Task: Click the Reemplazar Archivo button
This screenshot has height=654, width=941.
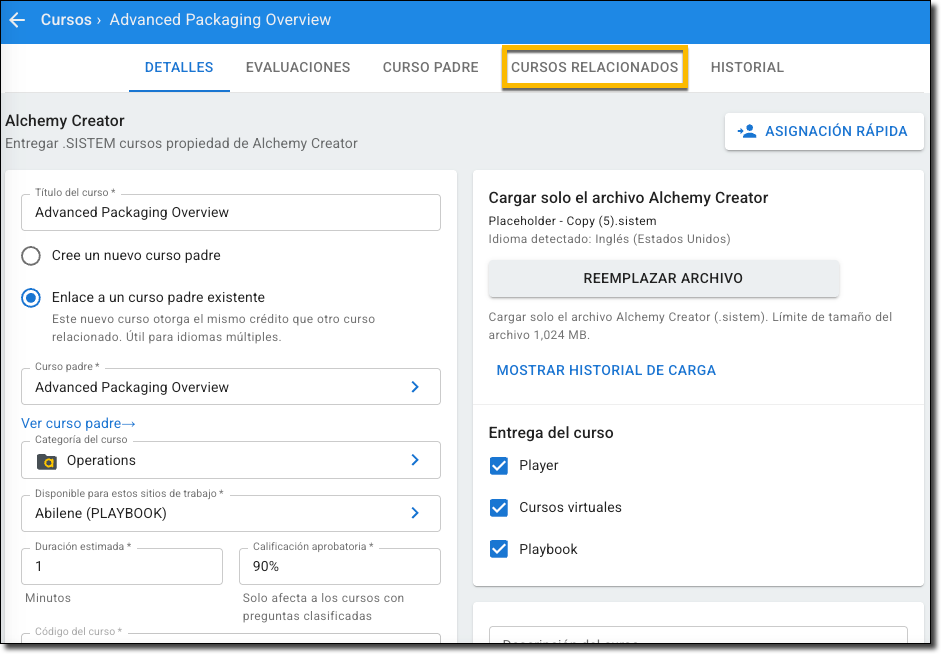Action: (x=663, y=278)
